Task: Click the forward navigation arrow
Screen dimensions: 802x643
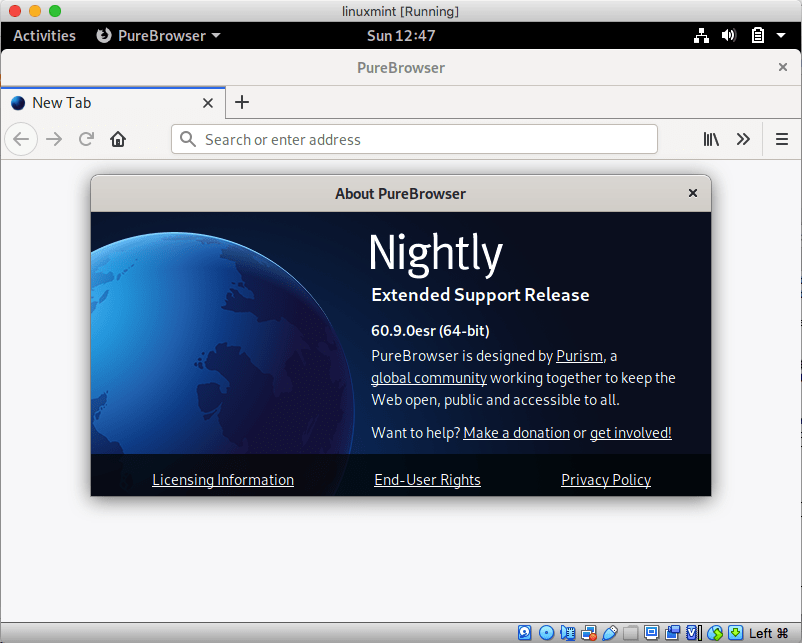Action: tap(54, 139)
